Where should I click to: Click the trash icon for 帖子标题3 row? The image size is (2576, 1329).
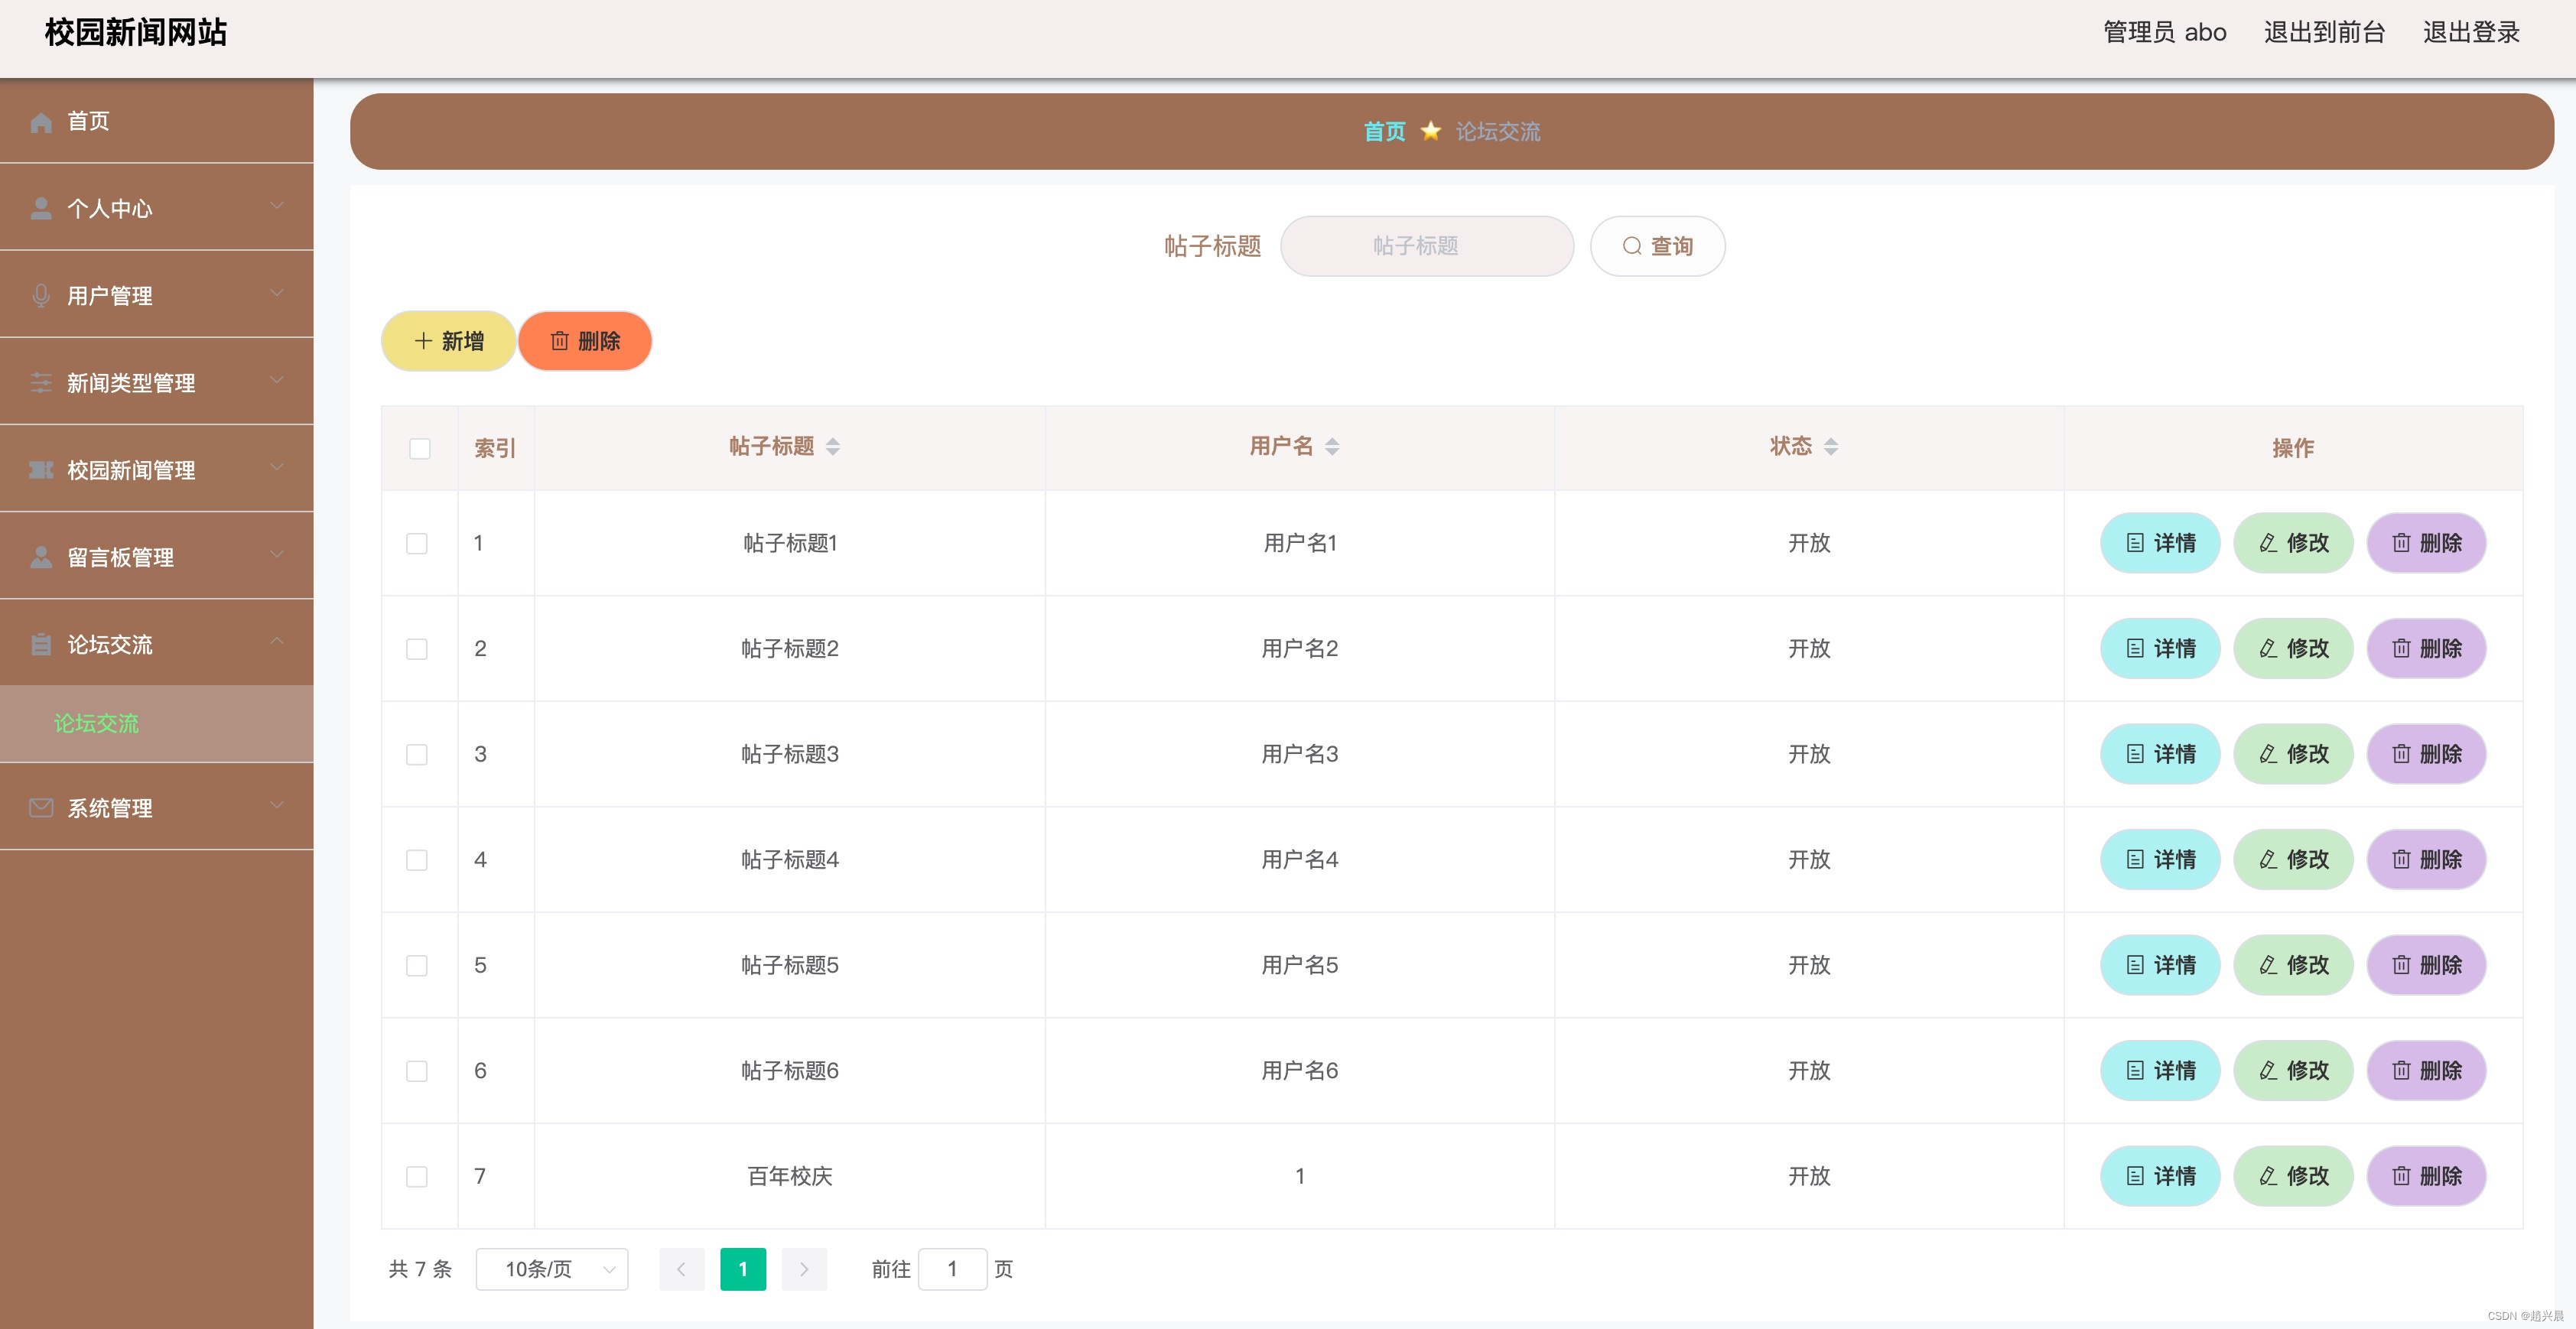point(2401,754)
